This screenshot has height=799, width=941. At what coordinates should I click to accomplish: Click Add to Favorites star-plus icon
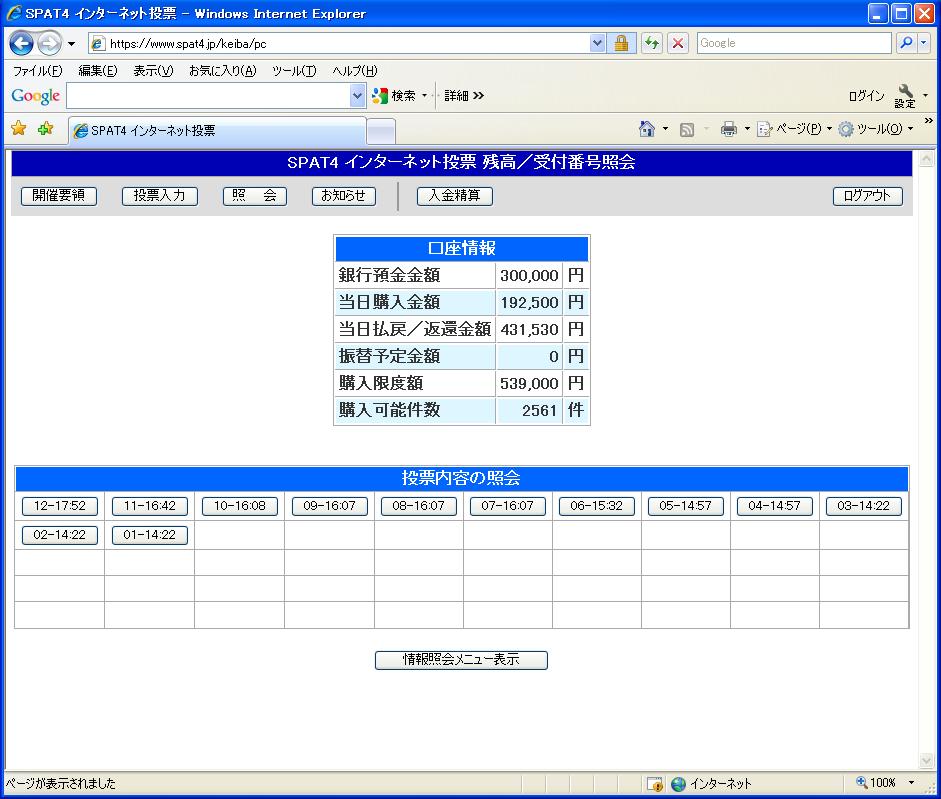coord(46,128)
